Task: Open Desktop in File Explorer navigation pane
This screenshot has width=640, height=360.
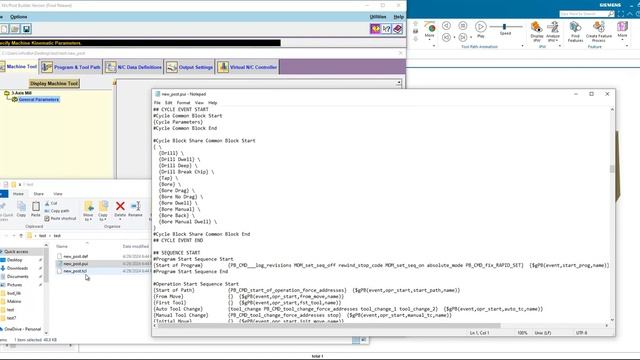Action: [x=15, y=260]
